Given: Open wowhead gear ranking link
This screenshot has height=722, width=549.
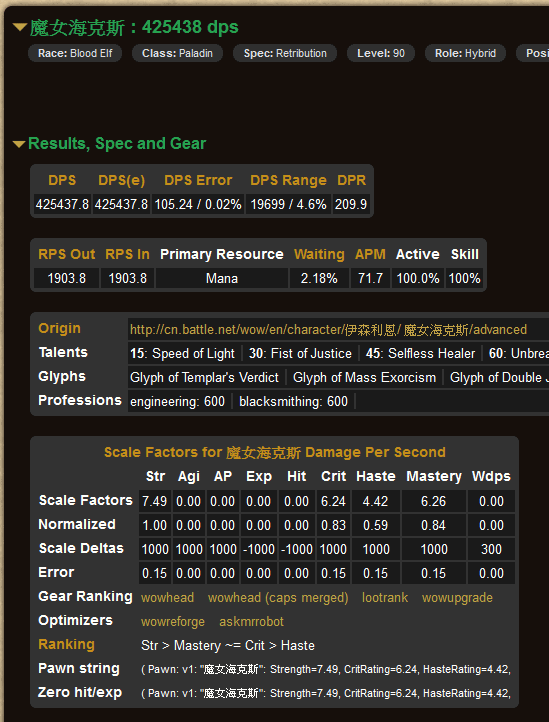Looking at the screenshot, I should point(167,598).
